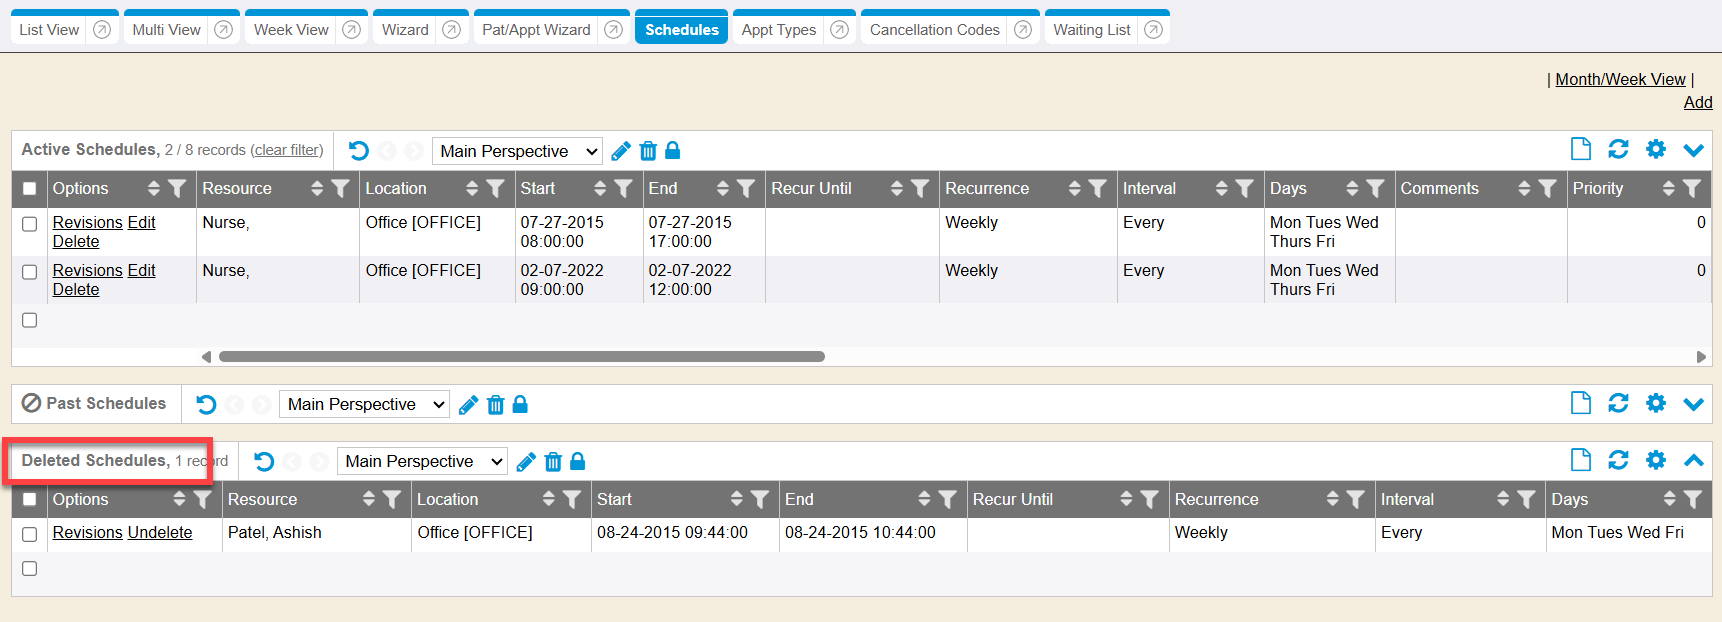Open the Waiting List tab
Screen dimensions: 1722x622
point(1091,30)
